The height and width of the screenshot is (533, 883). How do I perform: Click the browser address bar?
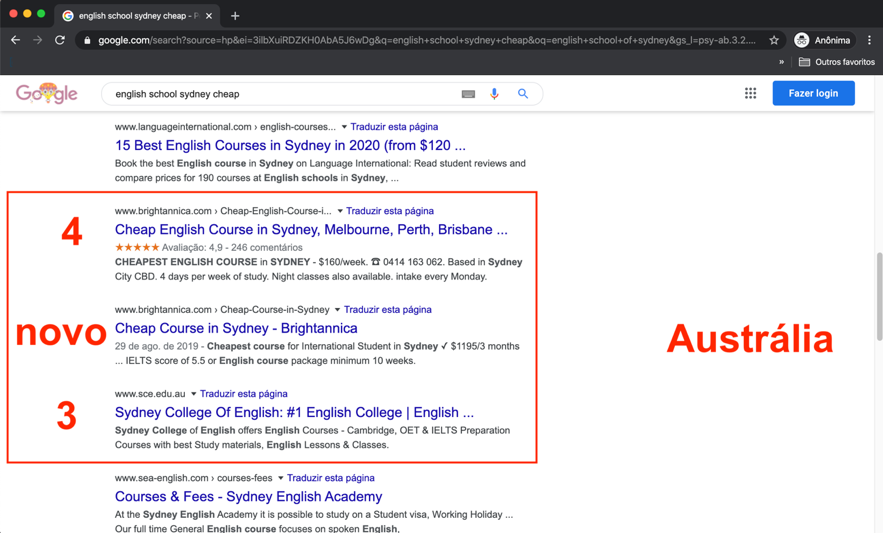click(x=427, y=40)
